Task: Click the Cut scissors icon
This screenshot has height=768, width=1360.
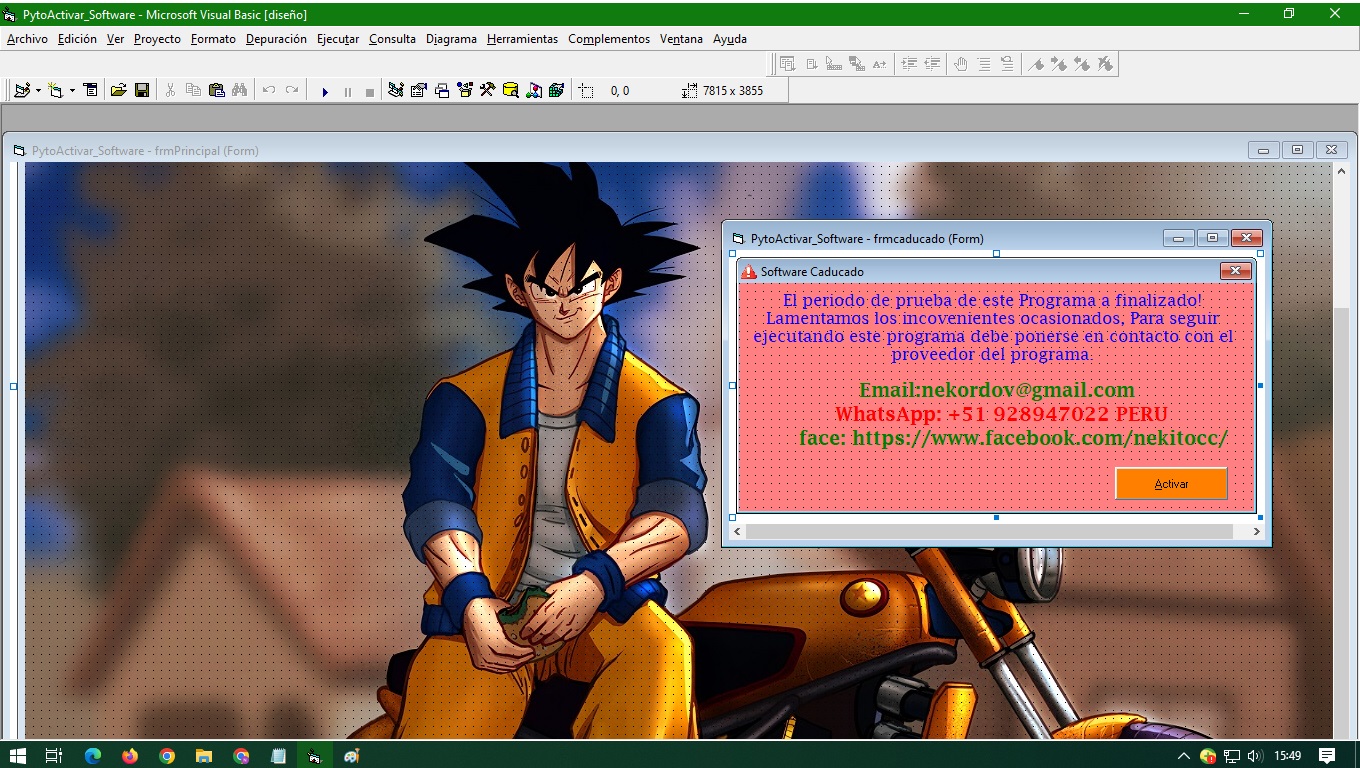Action: tap(170, 90)
